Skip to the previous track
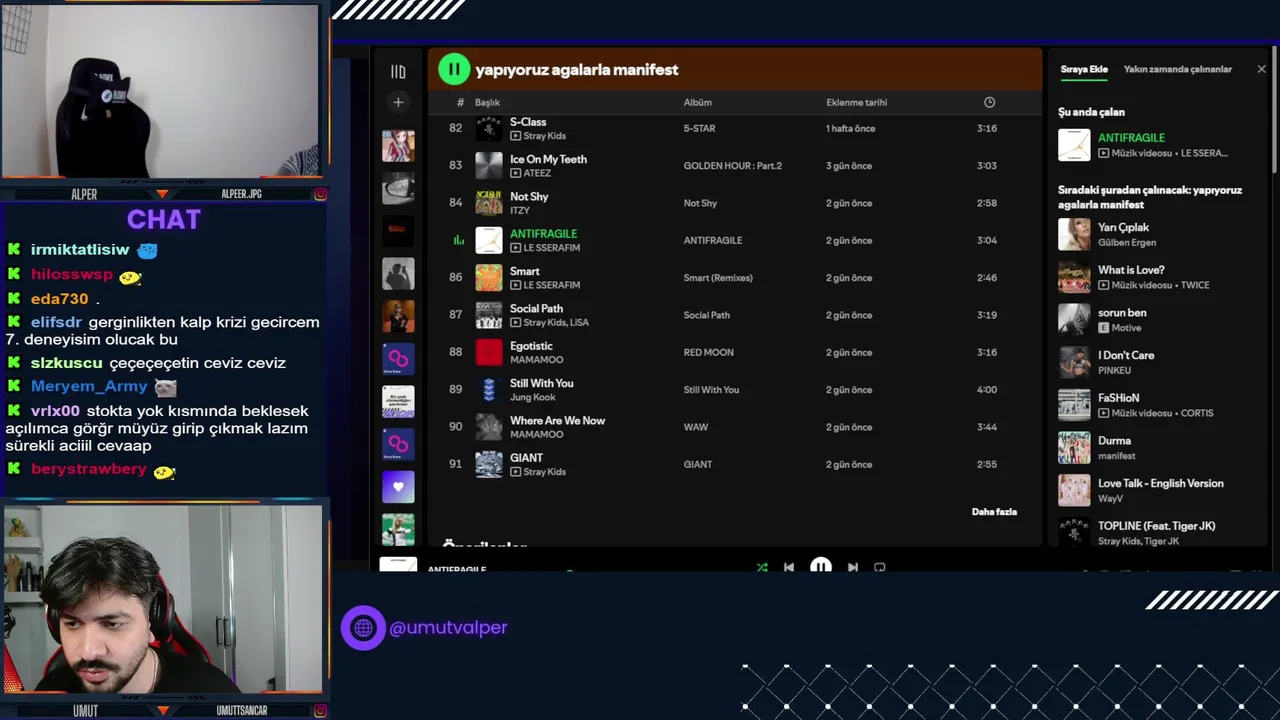This screenshot has width=1280, height=720. tap(789, 567)
